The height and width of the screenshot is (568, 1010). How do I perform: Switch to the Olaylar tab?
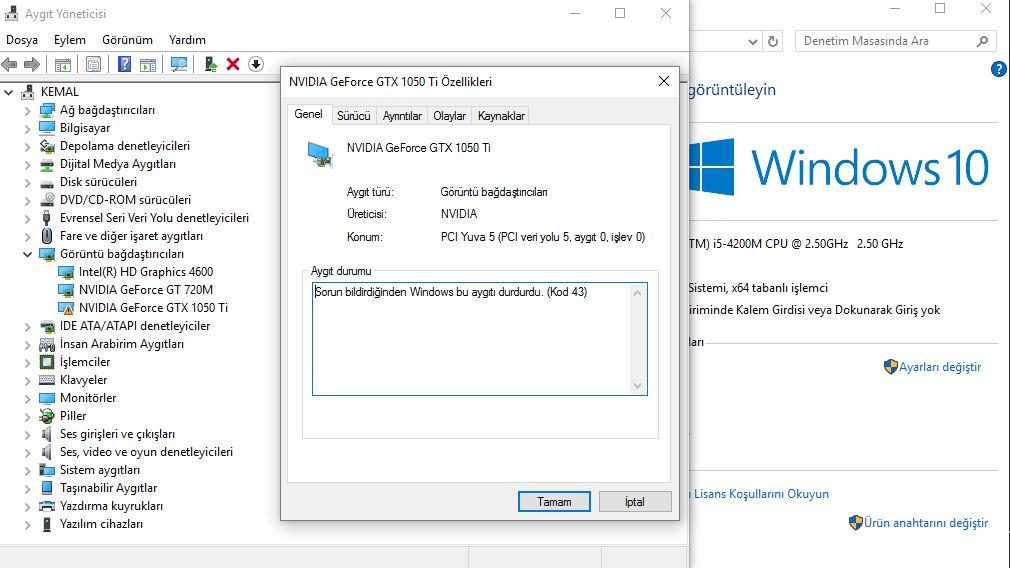[x=449, y=116]
